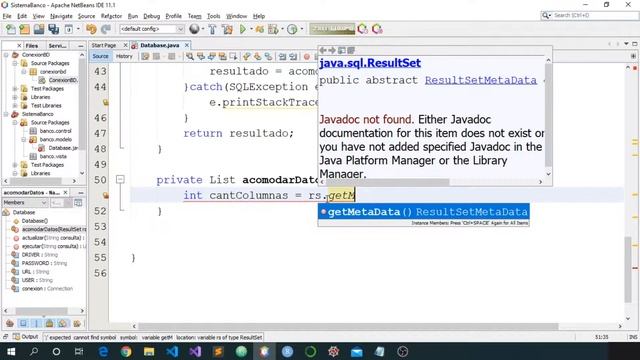
Task: Toggle Show Fields filter button
Action: (23, 324)
